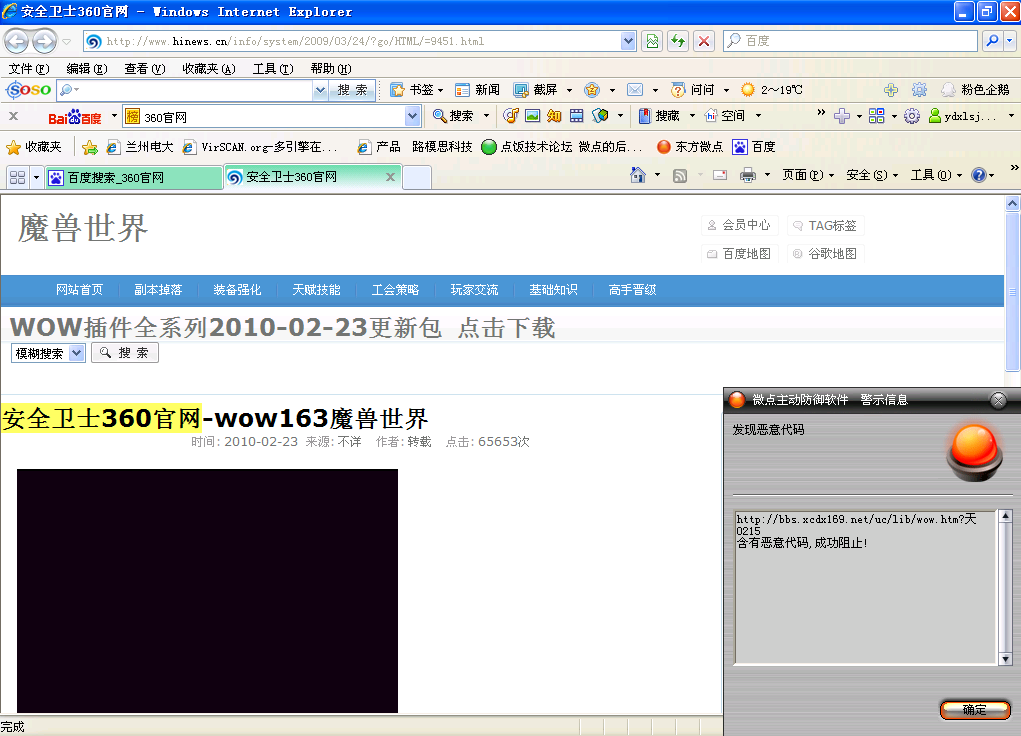The image size is (1021, 736).
Task: Open the 查看(V) menu
Action: [x=145, y=68]
